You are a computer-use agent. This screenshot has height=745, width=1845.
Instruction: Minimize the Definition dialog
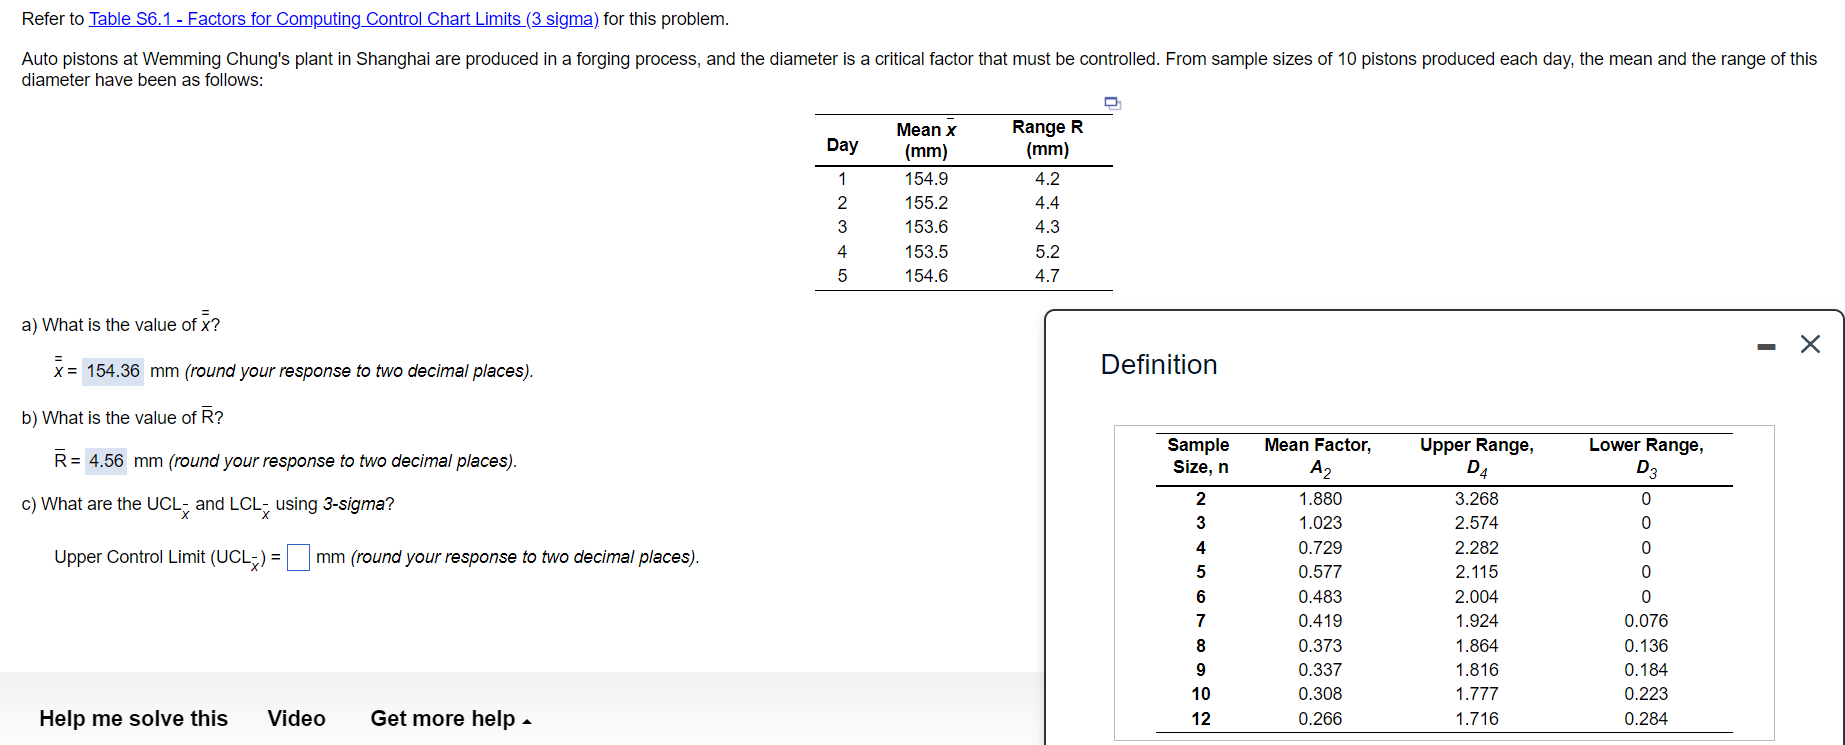pyautogui.click(x=1766, y=346)
